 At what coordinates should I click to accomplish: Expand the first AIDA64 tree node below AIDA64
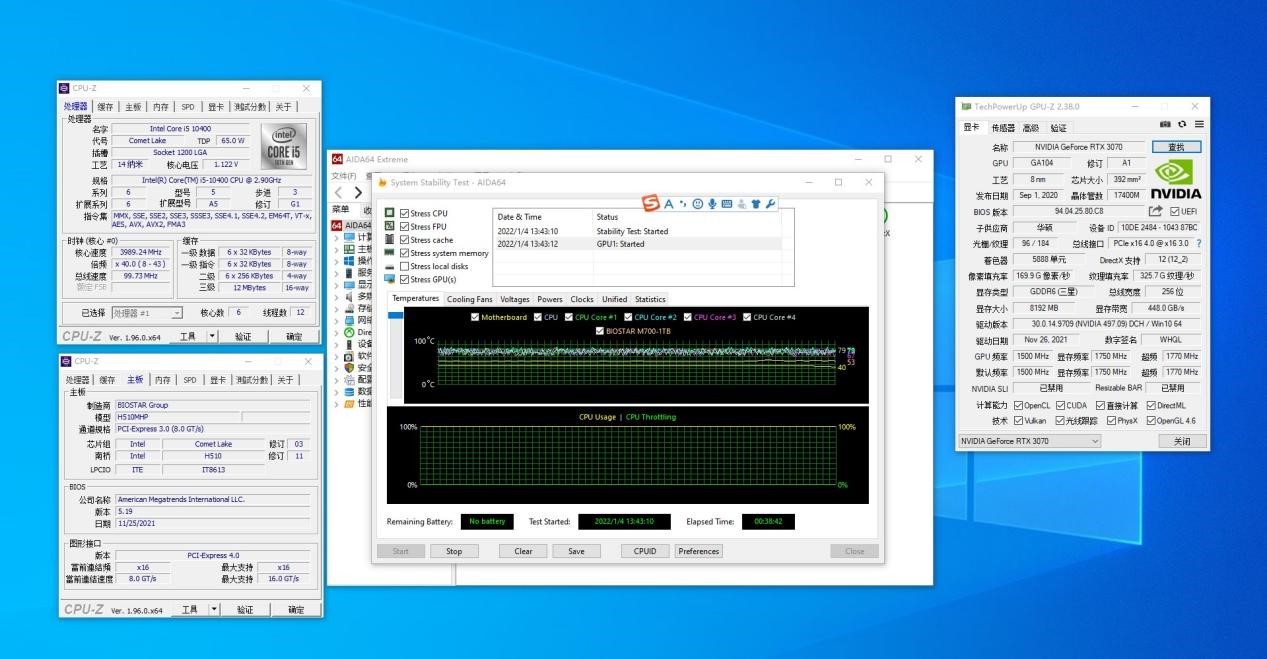click(337, 238)
